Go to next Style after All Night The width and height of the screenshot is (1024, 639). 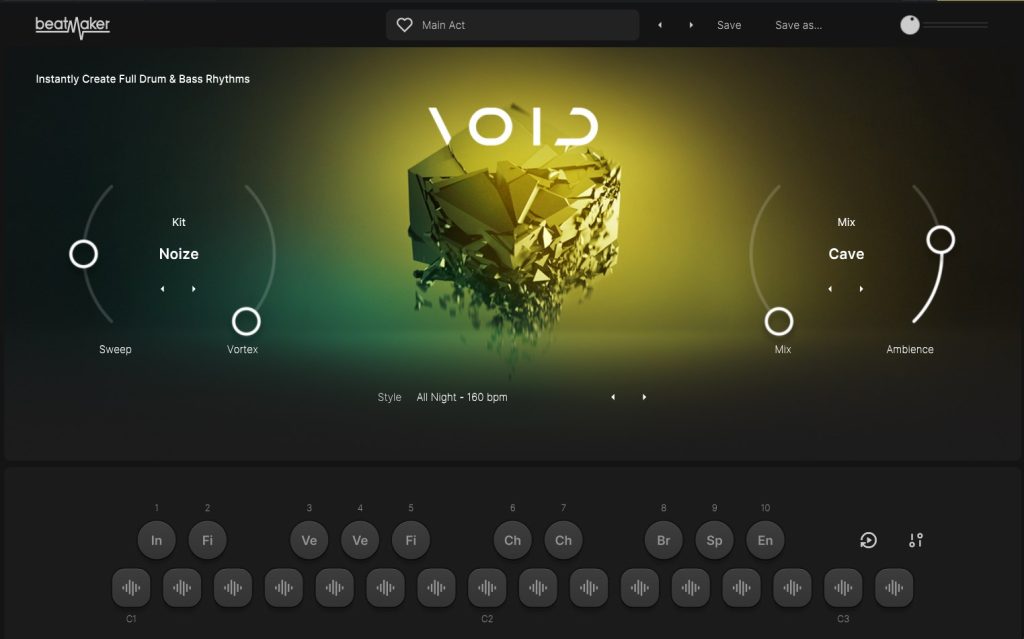pyautogui.click(x=644, y=397)
